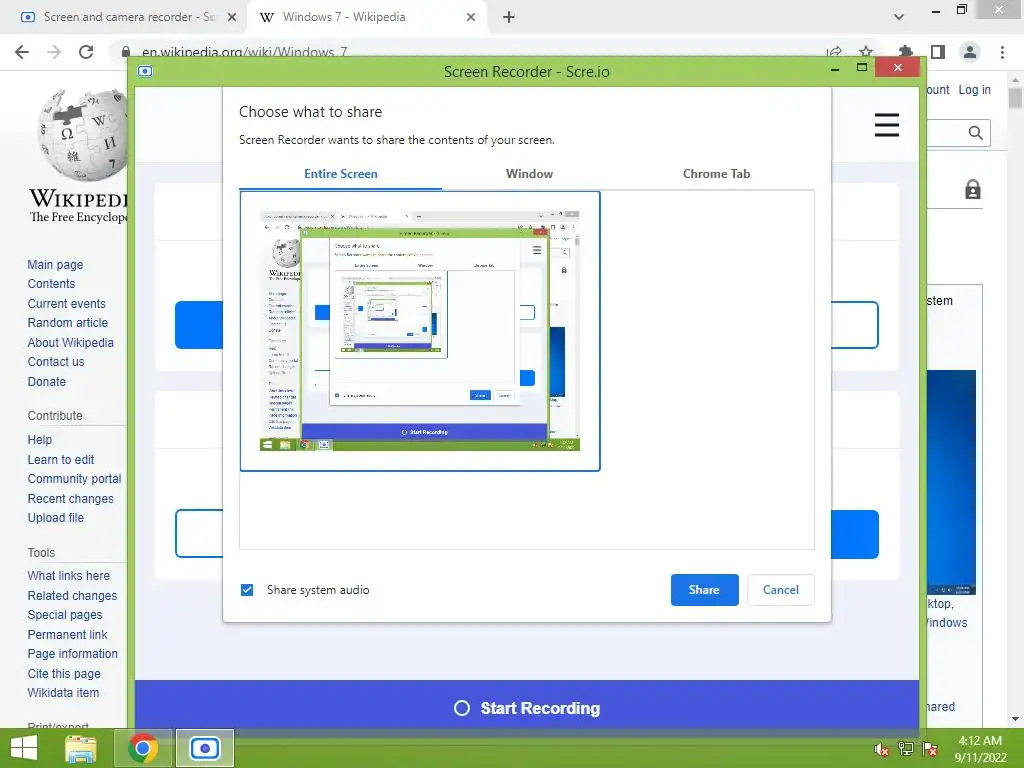Click the Start Recording button
This screenshot has height=768, width=1024.
point(527,708)
